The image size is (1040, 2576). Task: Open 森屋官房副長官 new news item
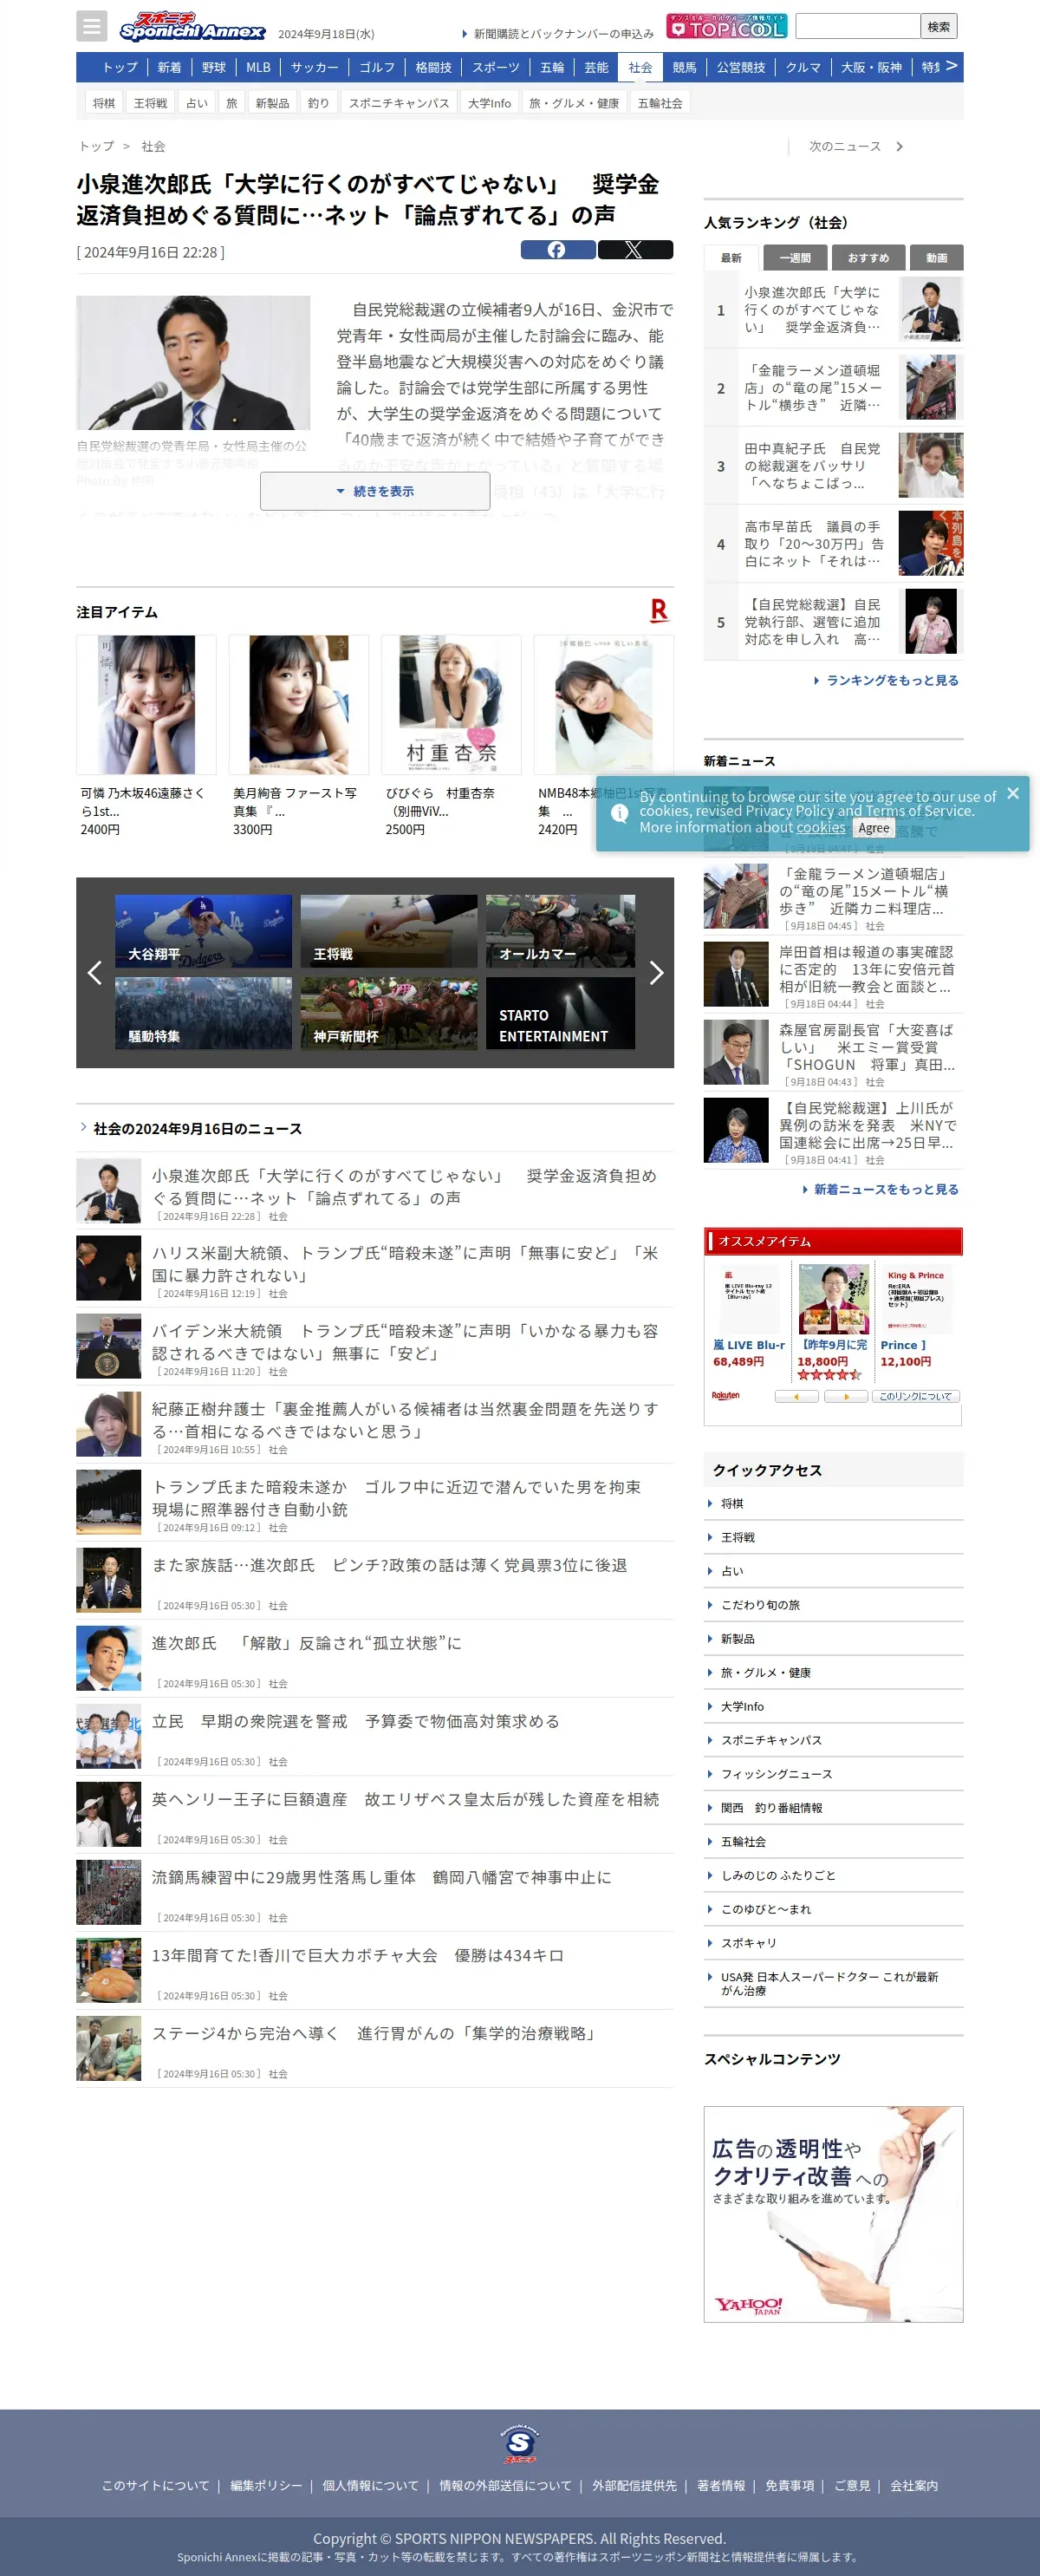[x=834, y=1052]
